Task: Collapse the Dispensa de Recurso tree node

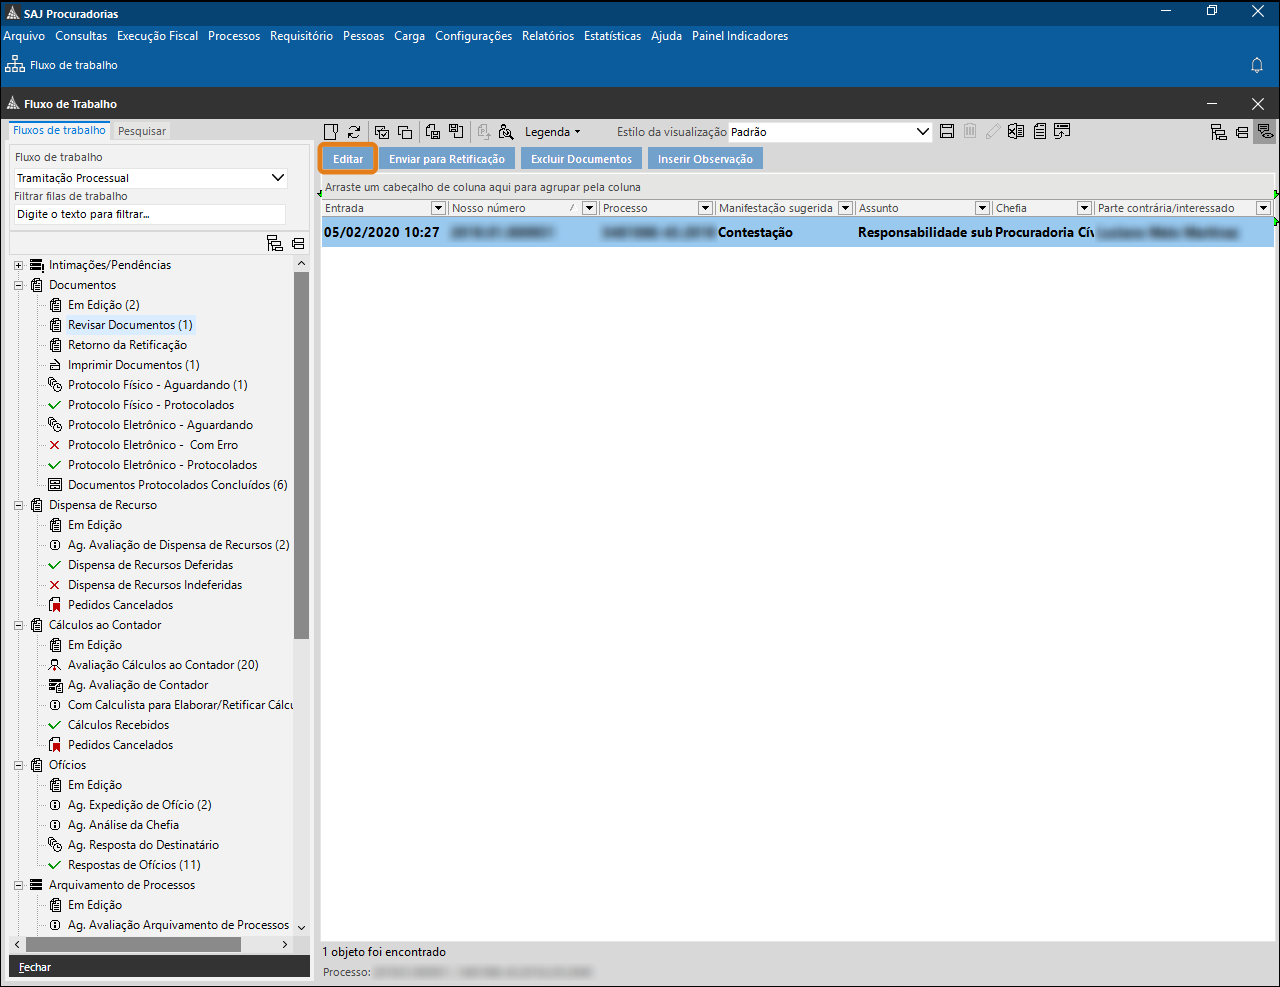Action: coord(18,505)
